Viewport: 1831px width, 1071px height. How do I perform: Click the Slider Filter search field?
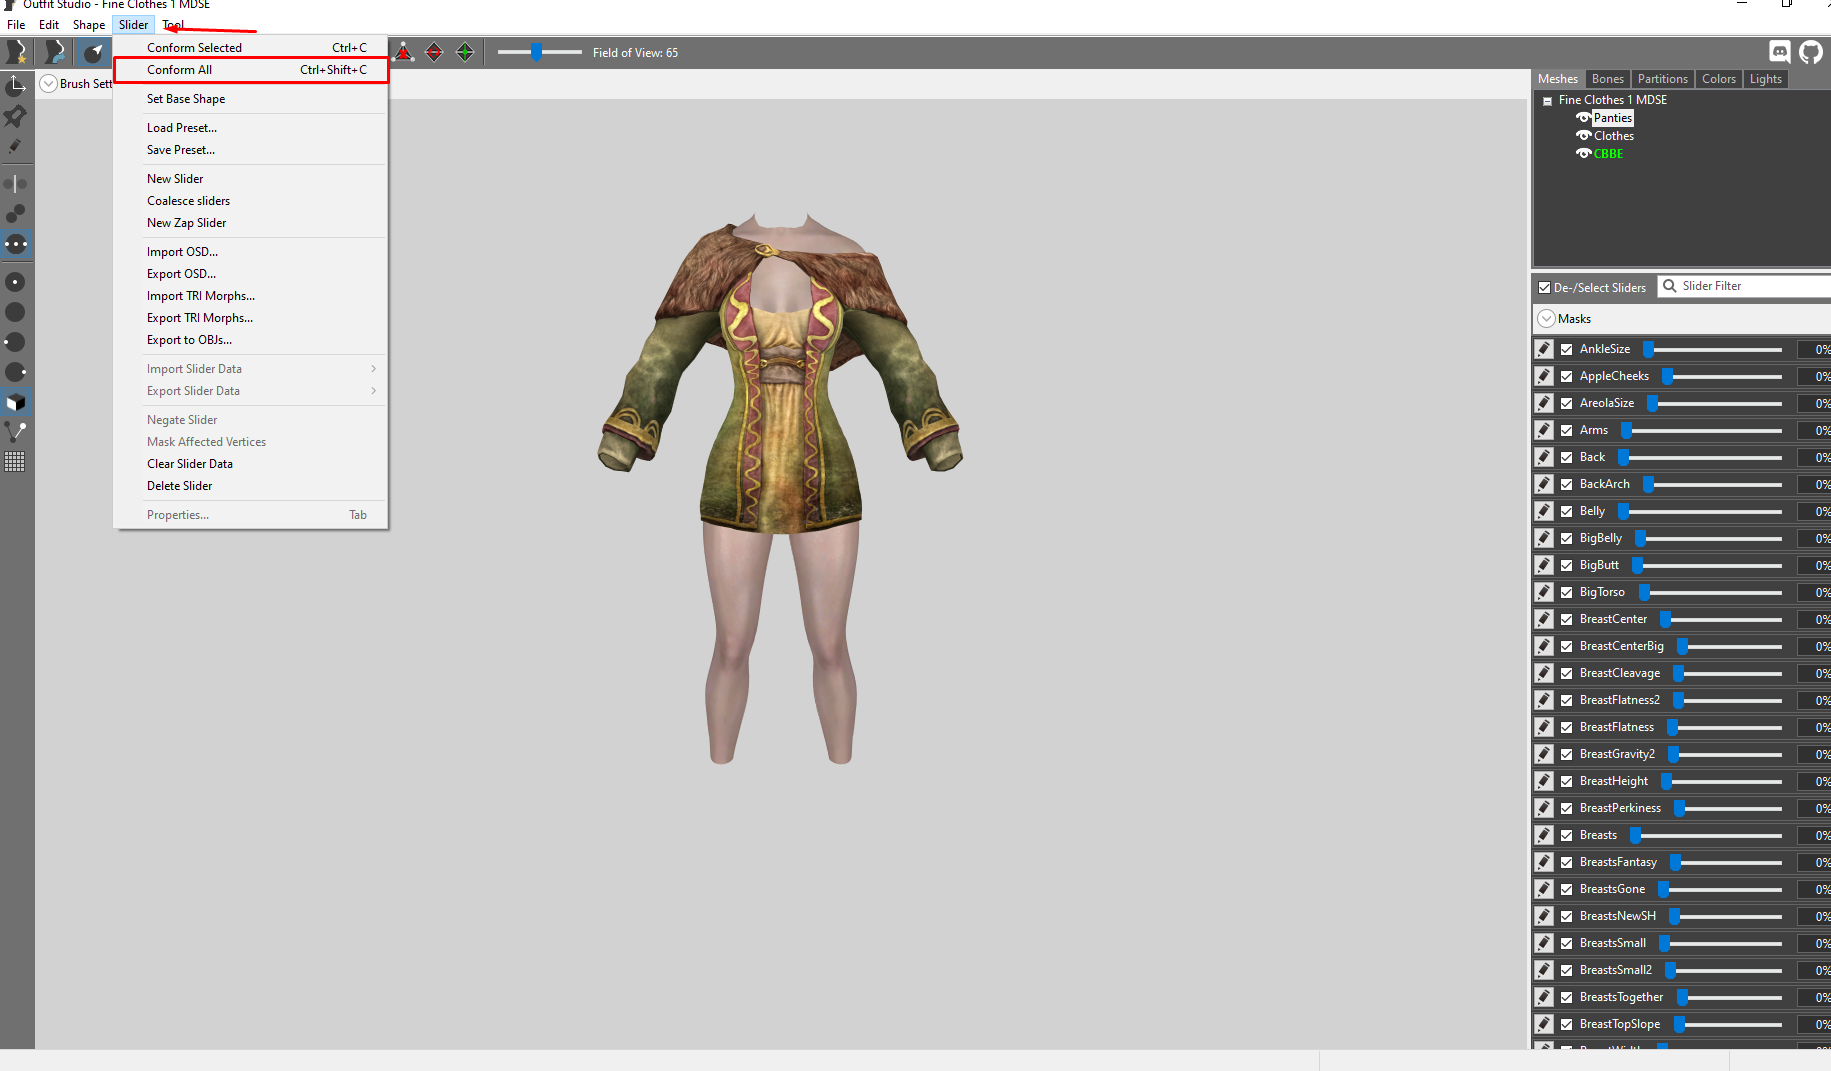click(1745, 286)
